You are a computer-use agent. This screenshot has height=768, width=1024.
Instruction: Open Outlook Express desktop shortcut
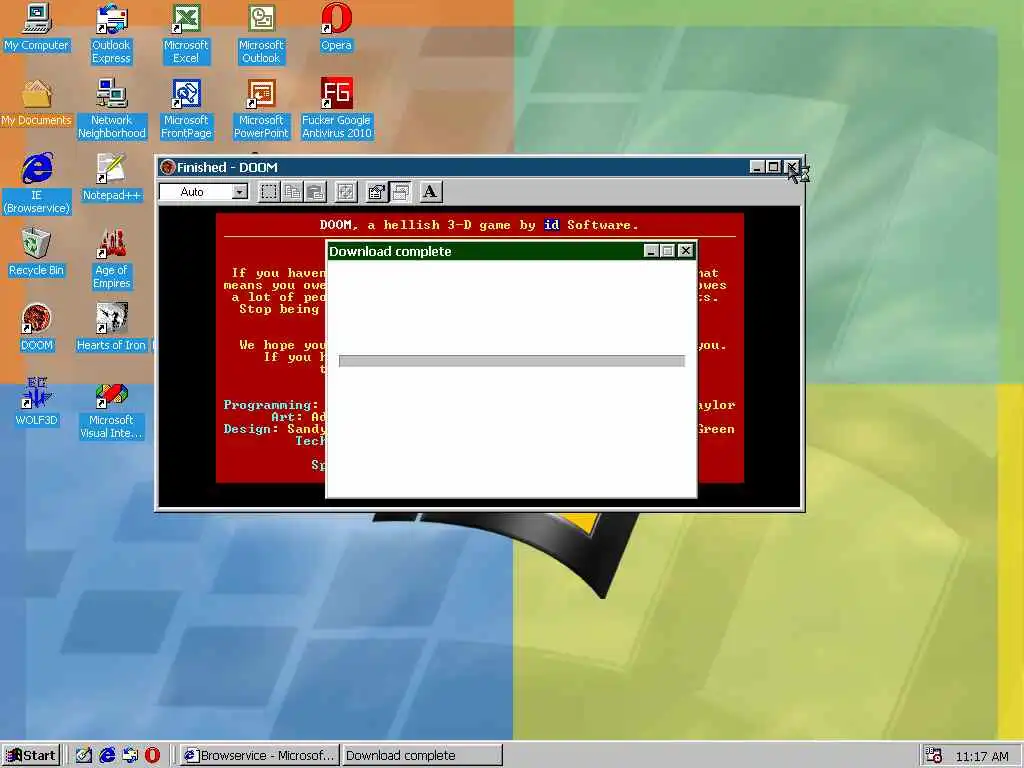tap(111, 34)
